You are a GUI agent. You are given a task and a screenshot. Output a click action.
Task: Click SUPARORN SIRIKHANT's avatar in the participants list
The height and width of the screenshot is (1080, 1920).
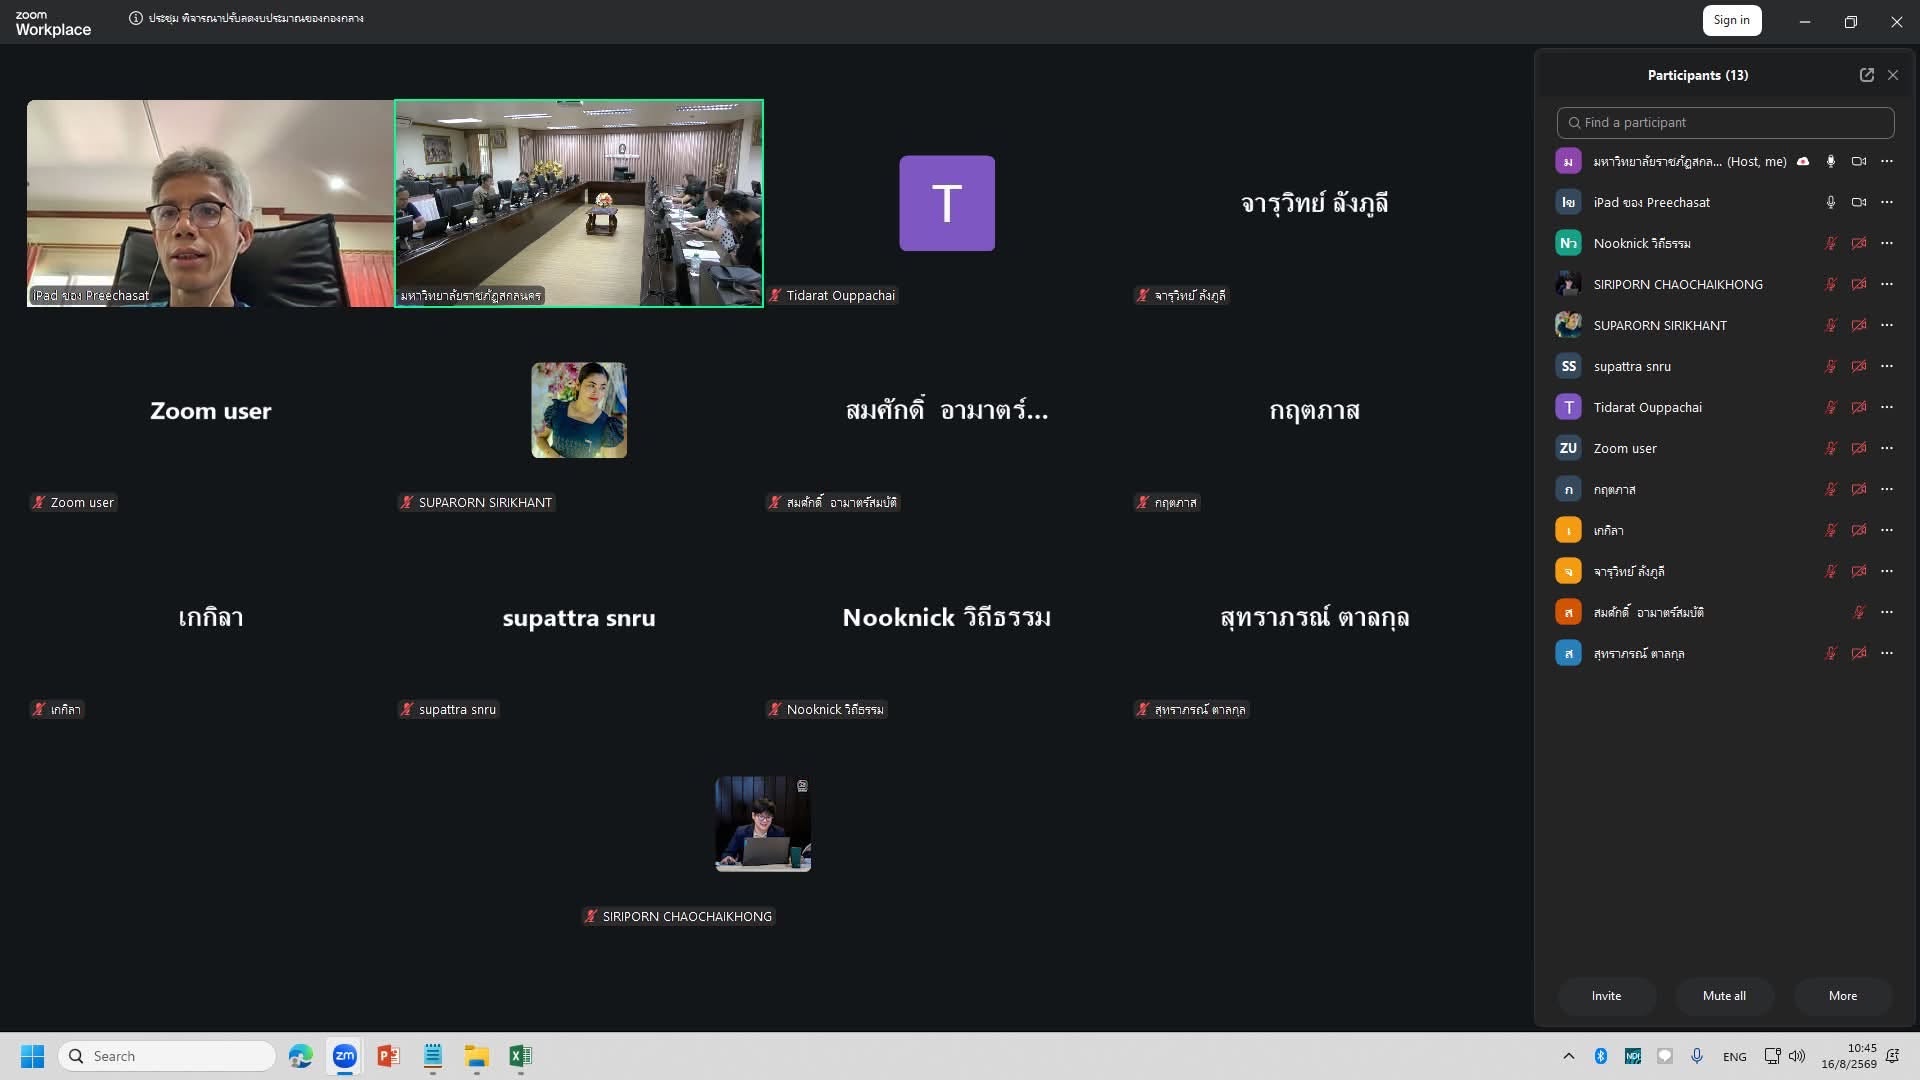point(1568,325)
